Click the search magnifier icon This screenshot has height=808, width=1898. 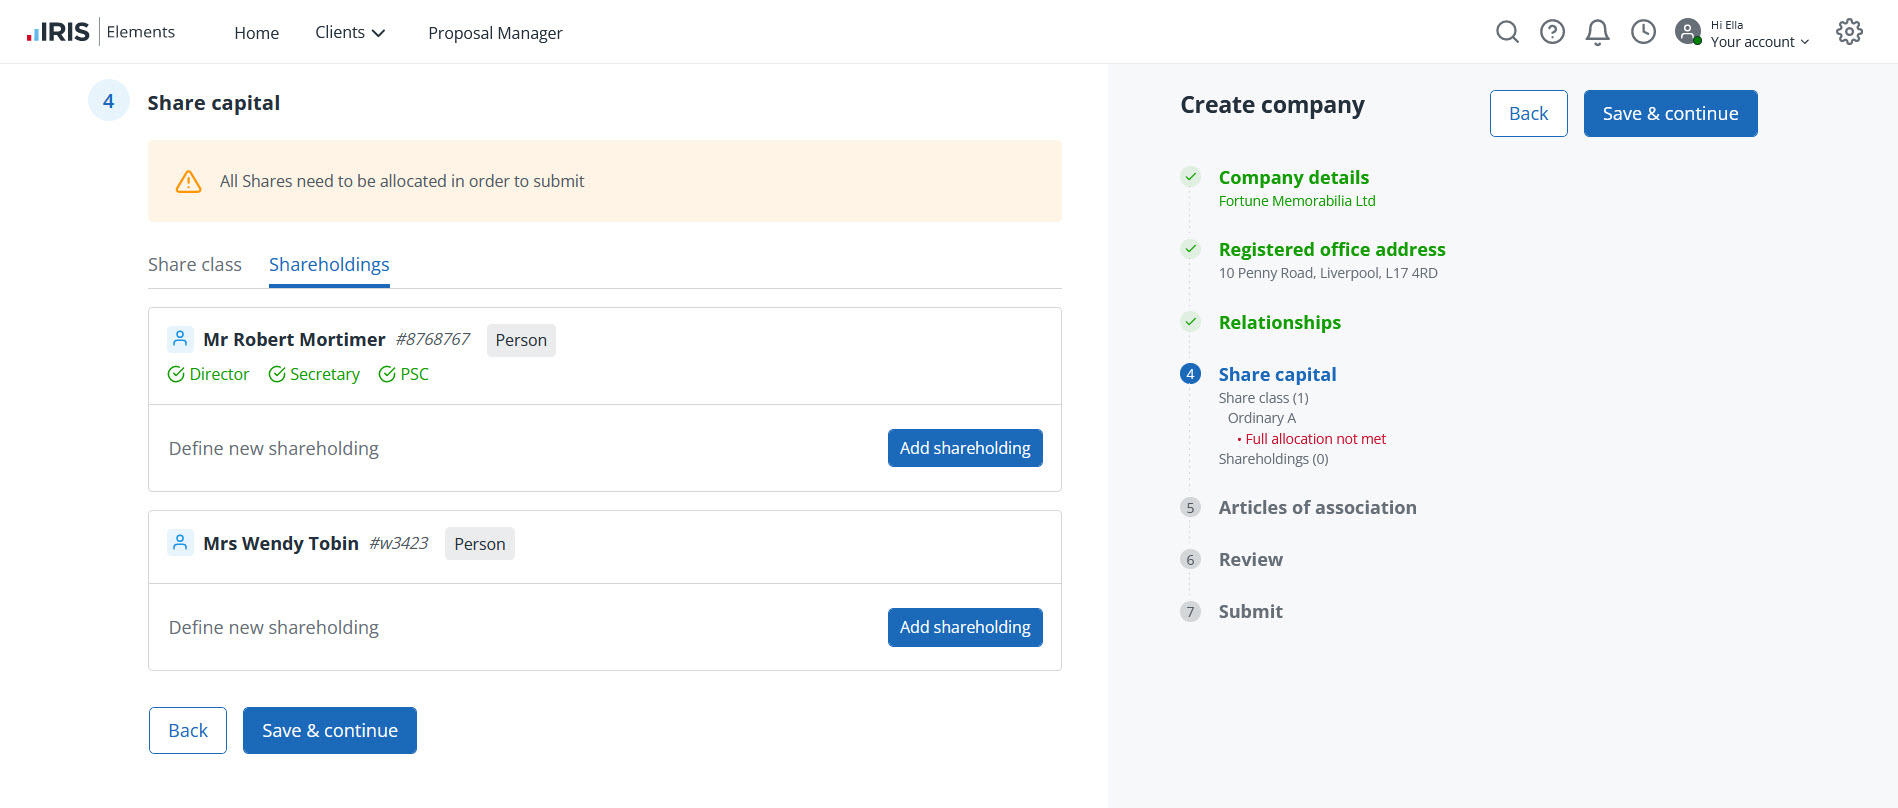tap(1507, 32)
